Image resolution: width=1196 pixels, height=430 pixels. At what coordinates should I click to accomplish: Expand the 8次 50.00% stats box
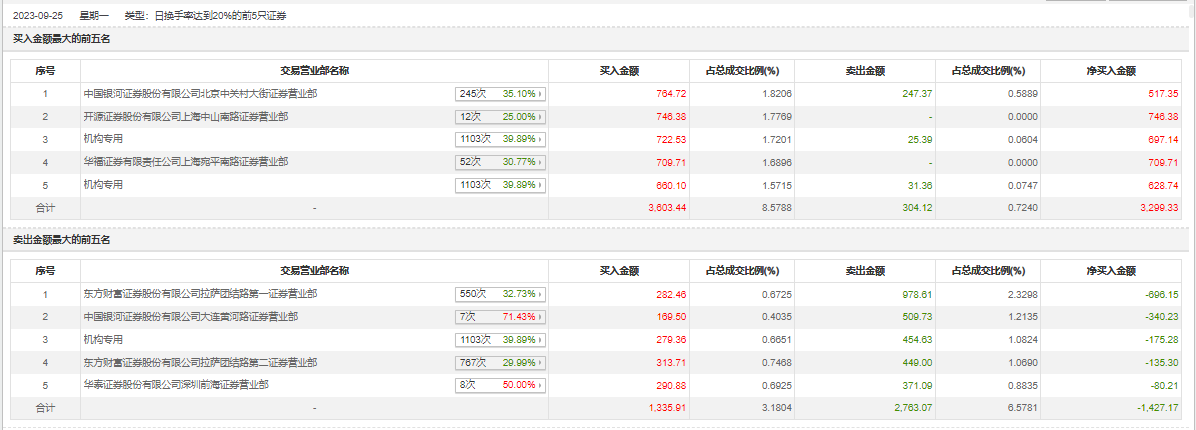pos(500,385)
